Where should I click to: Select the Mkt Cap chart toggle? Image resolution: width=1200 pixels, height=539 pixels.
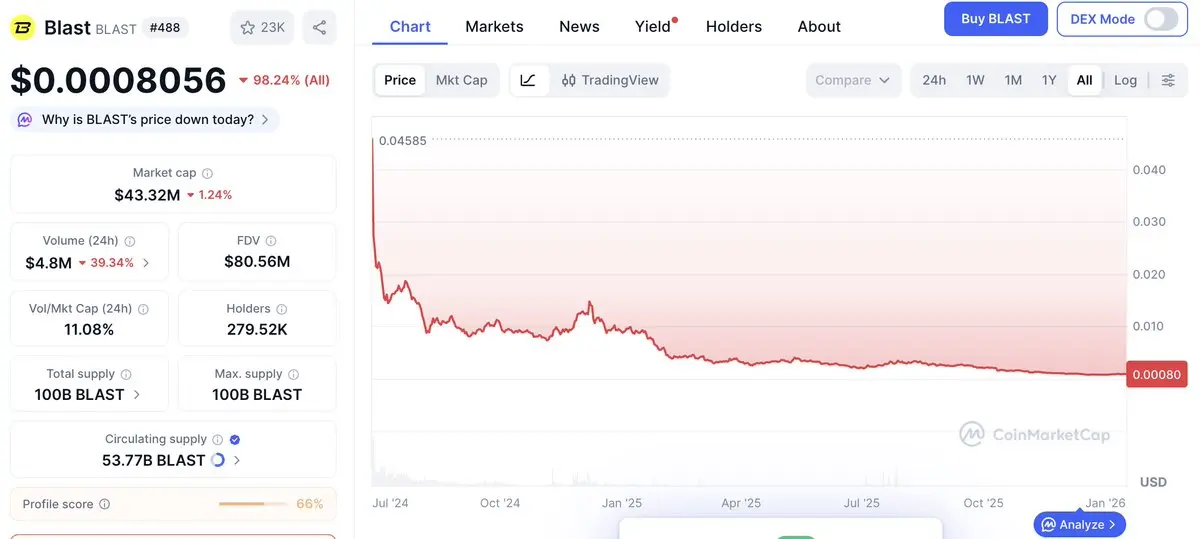pos(461,80)
